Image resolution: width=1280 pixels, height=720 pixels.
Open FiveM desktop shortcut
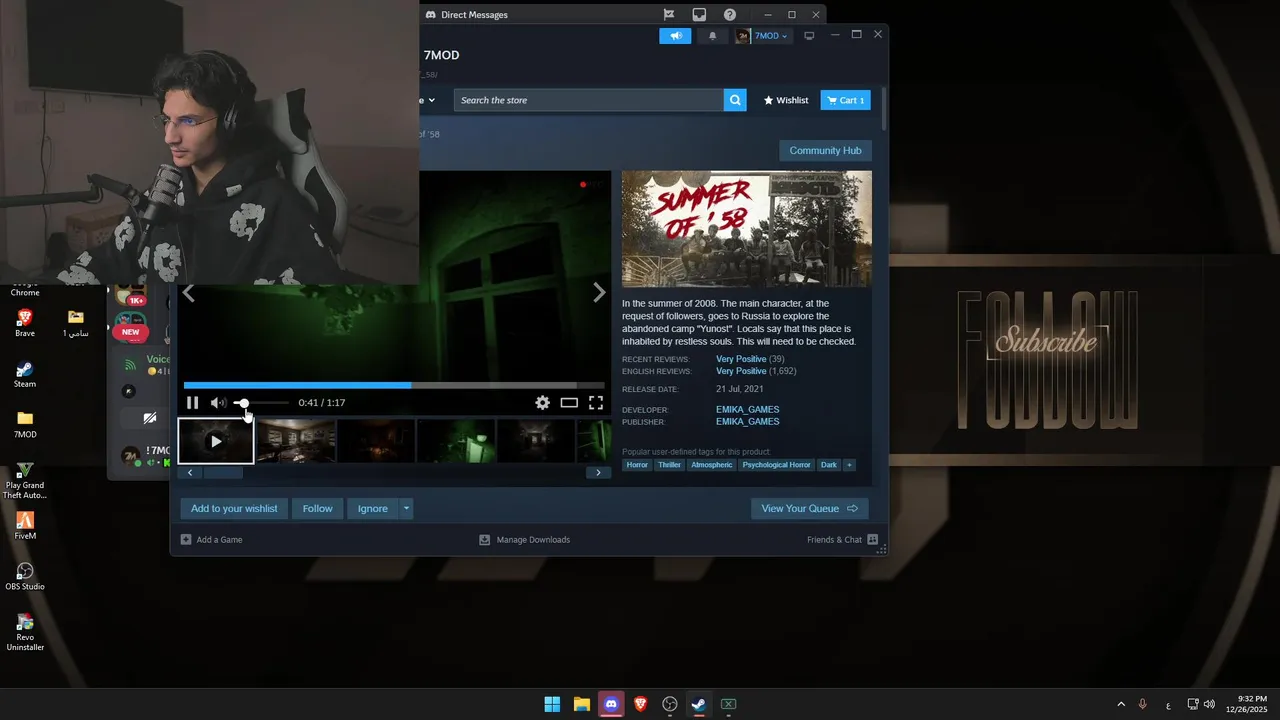[x=25, y=526]
